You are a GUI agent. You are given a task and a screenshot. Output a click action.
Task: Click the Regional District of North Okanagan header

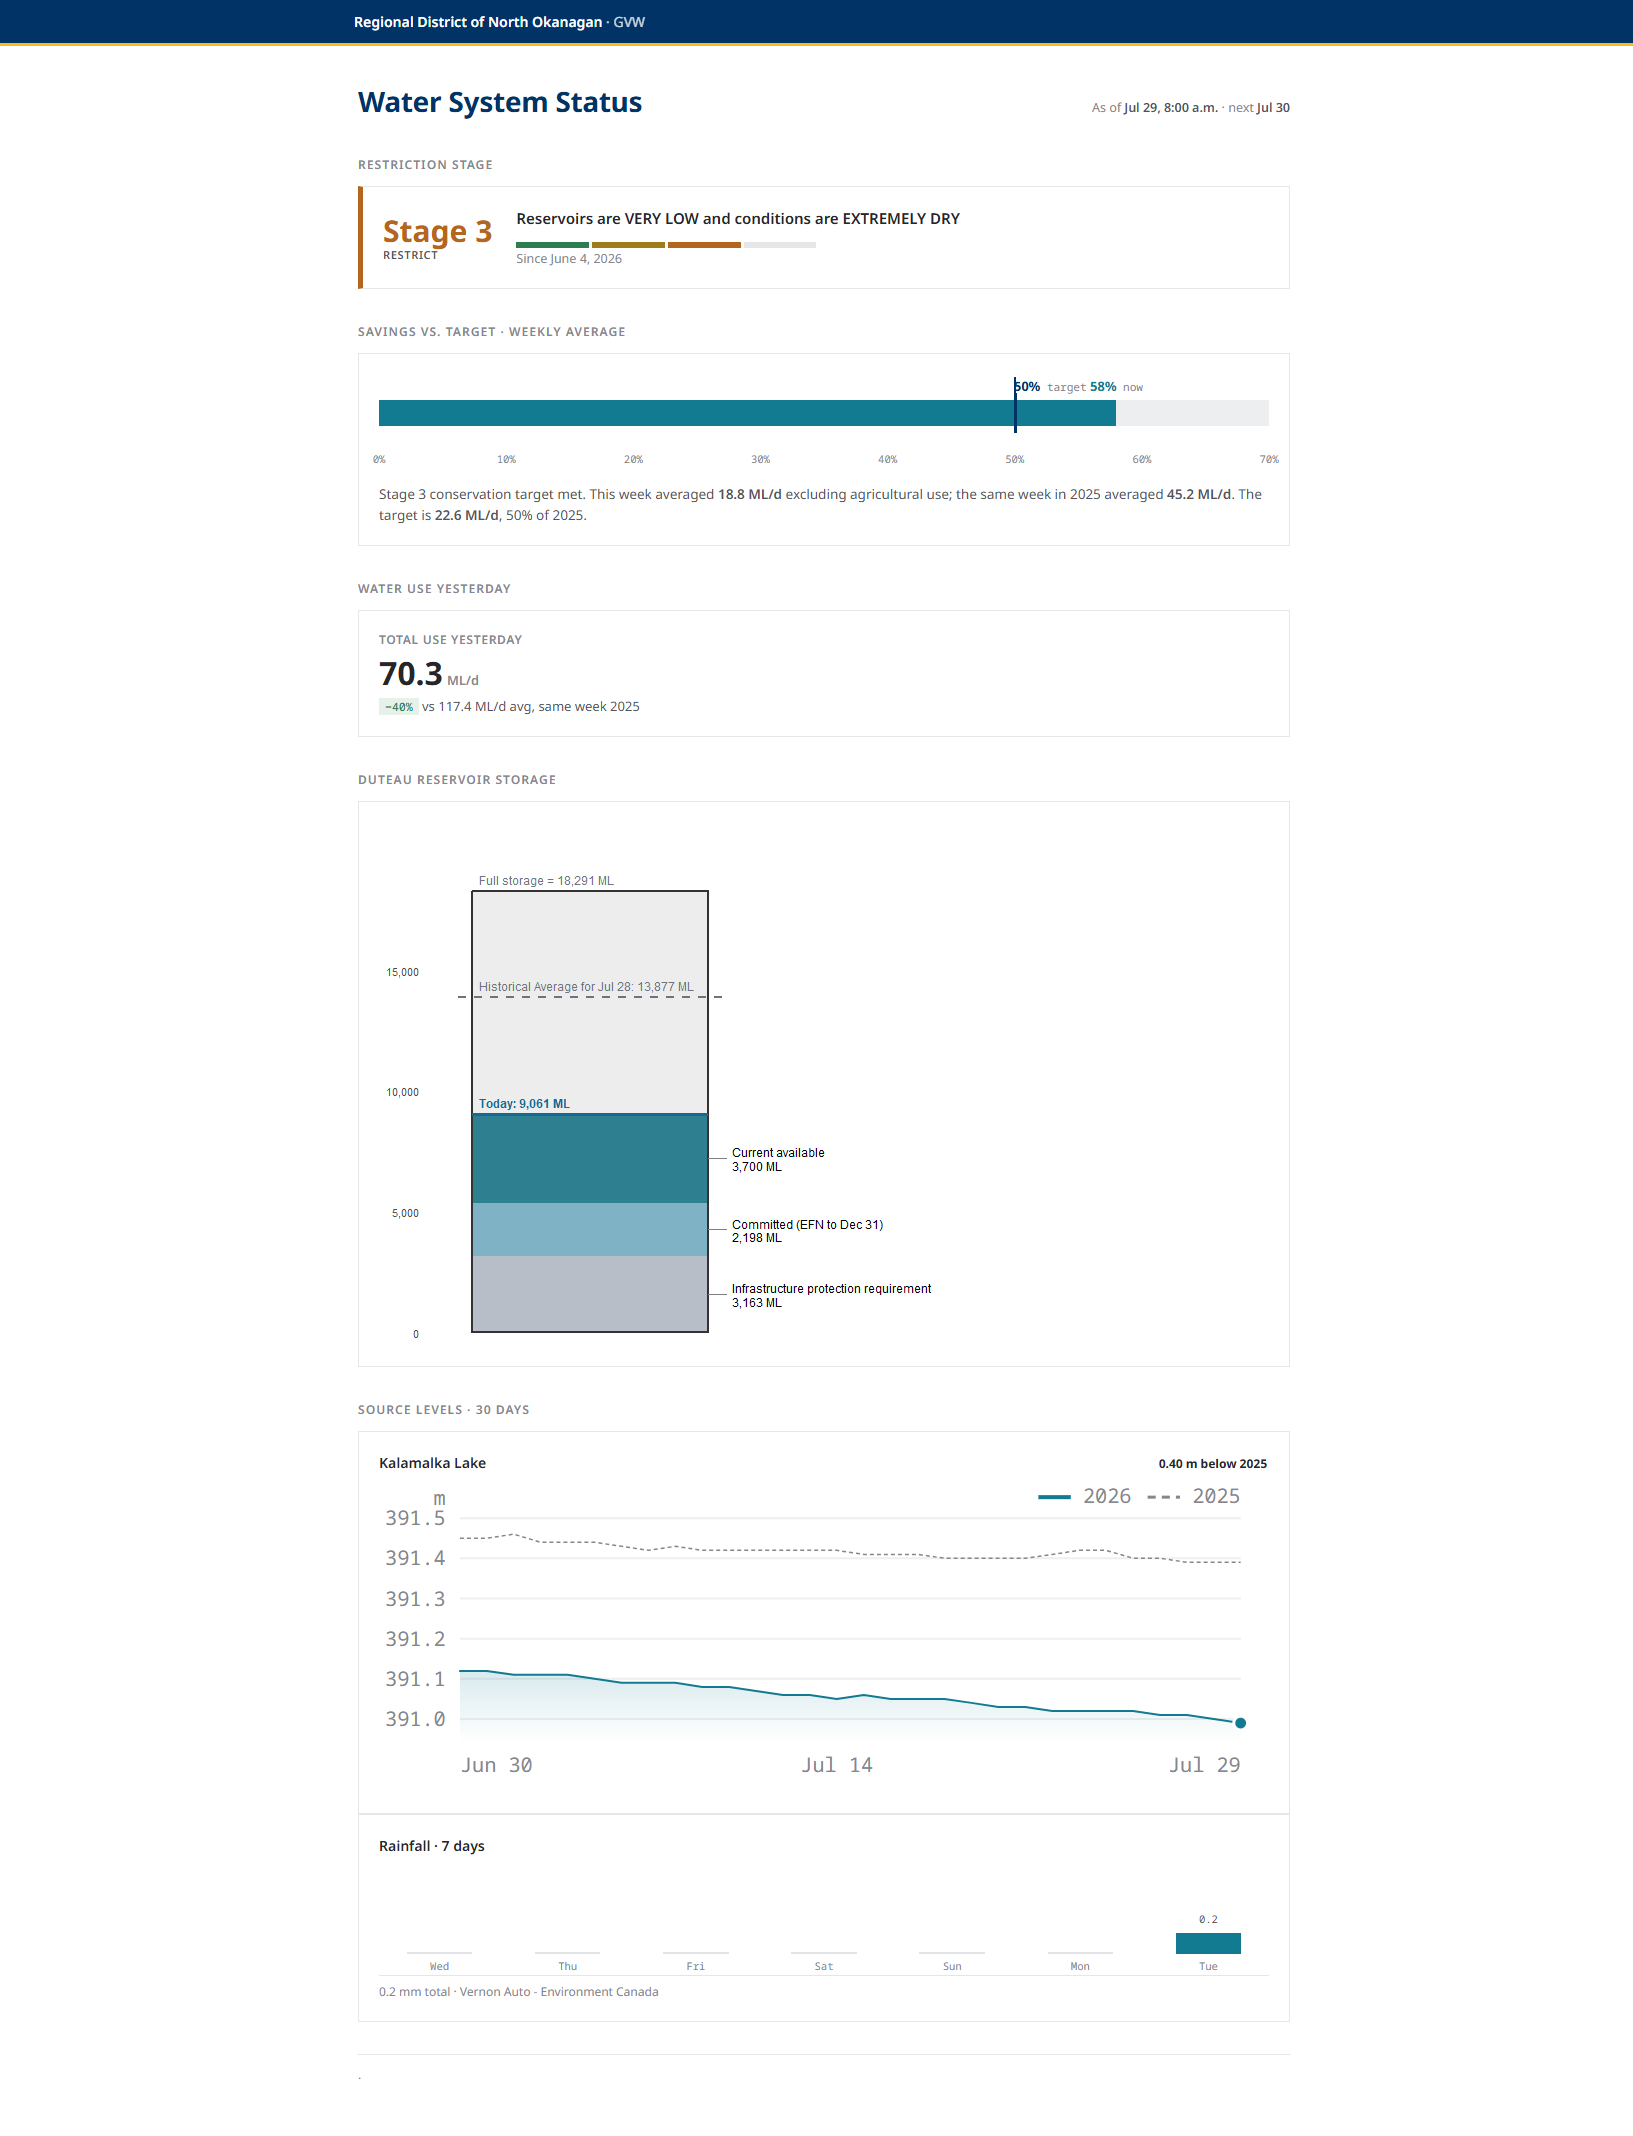[478, 22]
